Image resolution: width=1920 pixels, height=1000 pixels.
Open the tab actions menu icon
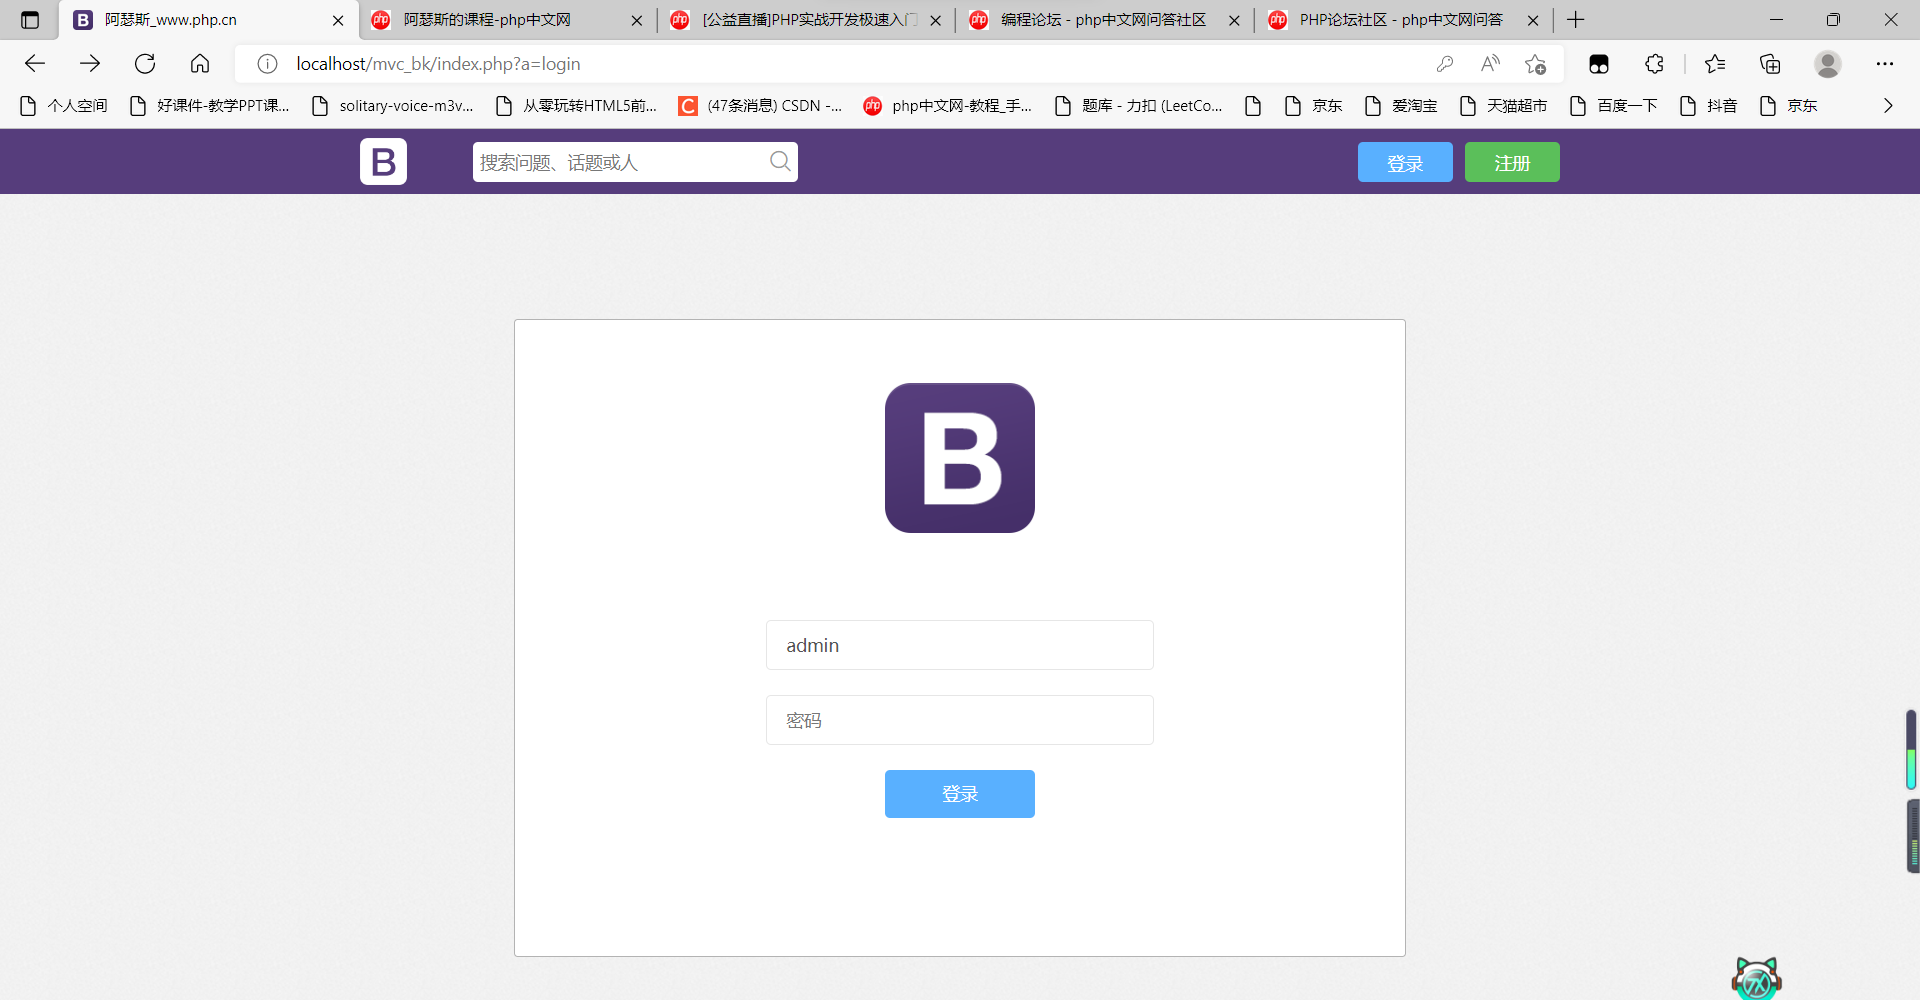[x=30, y=20]
